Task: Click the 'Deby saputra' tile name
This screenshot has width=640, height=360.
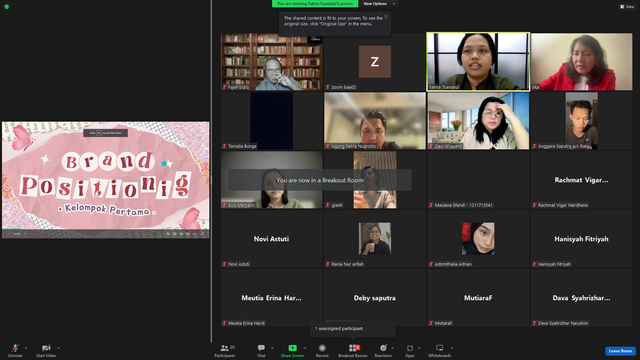Action: point(375,298)
